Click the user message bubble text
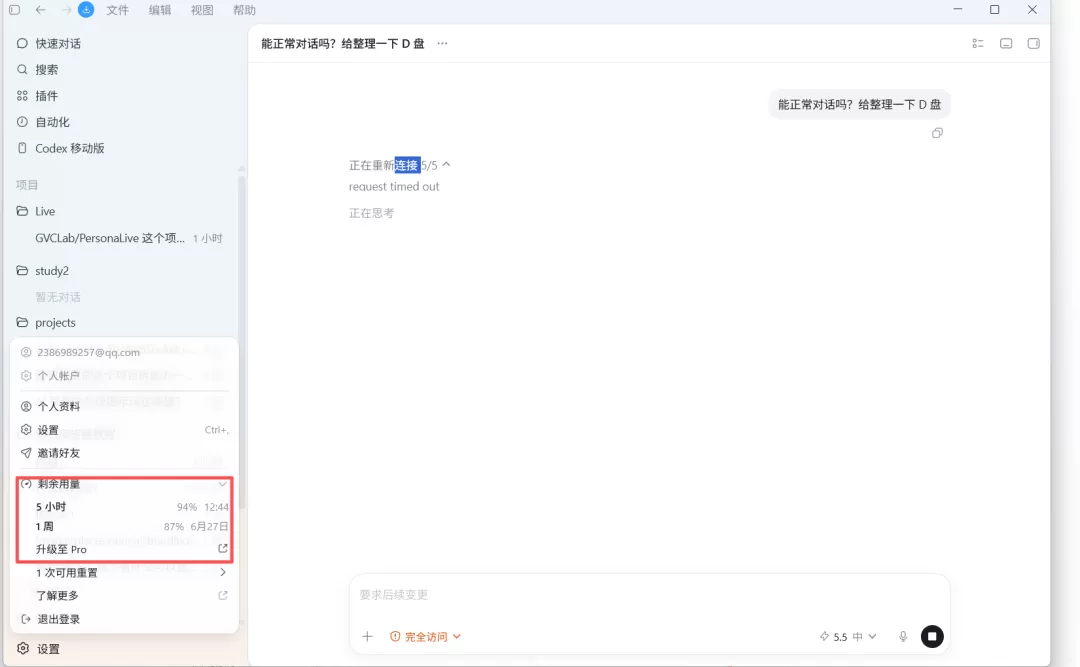The height and width of the screenshot is (667, 1080). pyautogui.click(x=859, y=105)
